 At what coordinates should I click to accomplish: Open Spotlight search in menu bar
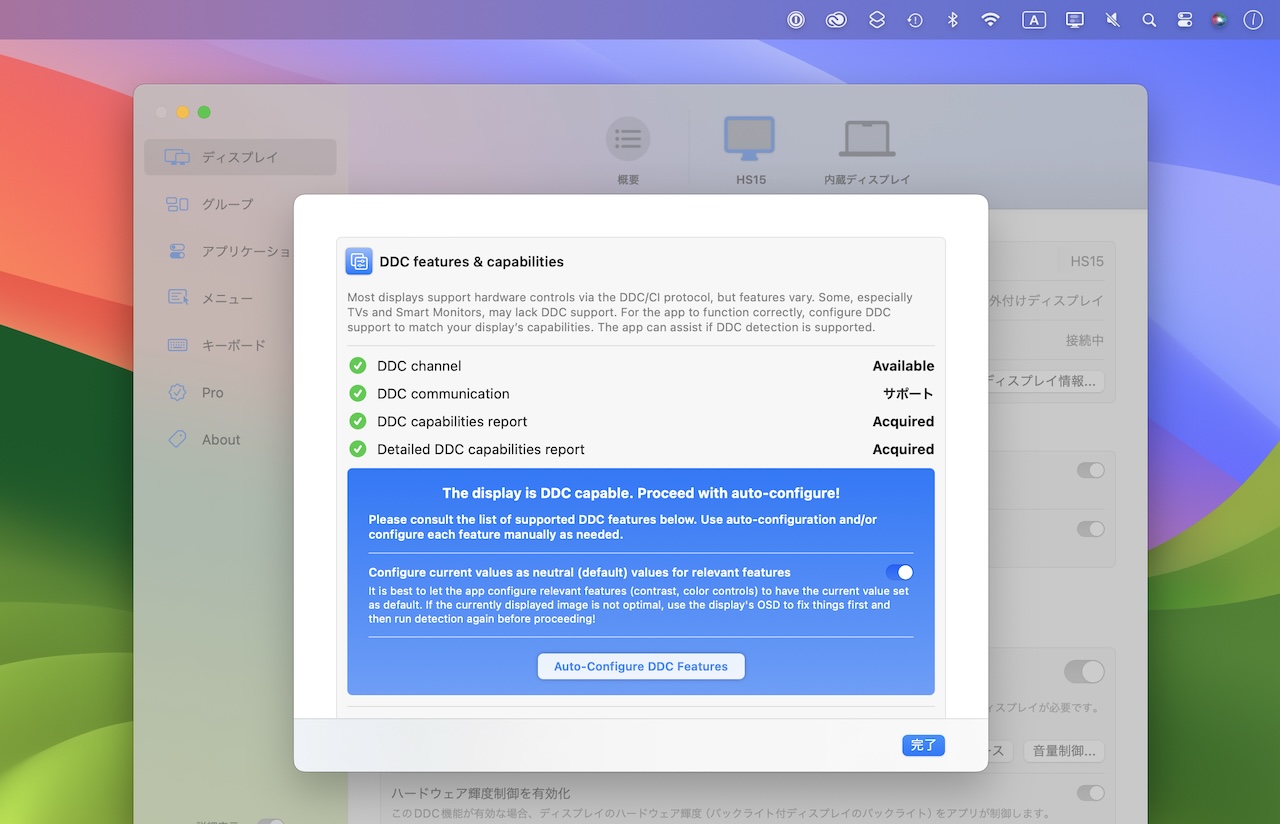click(1149, 20)
